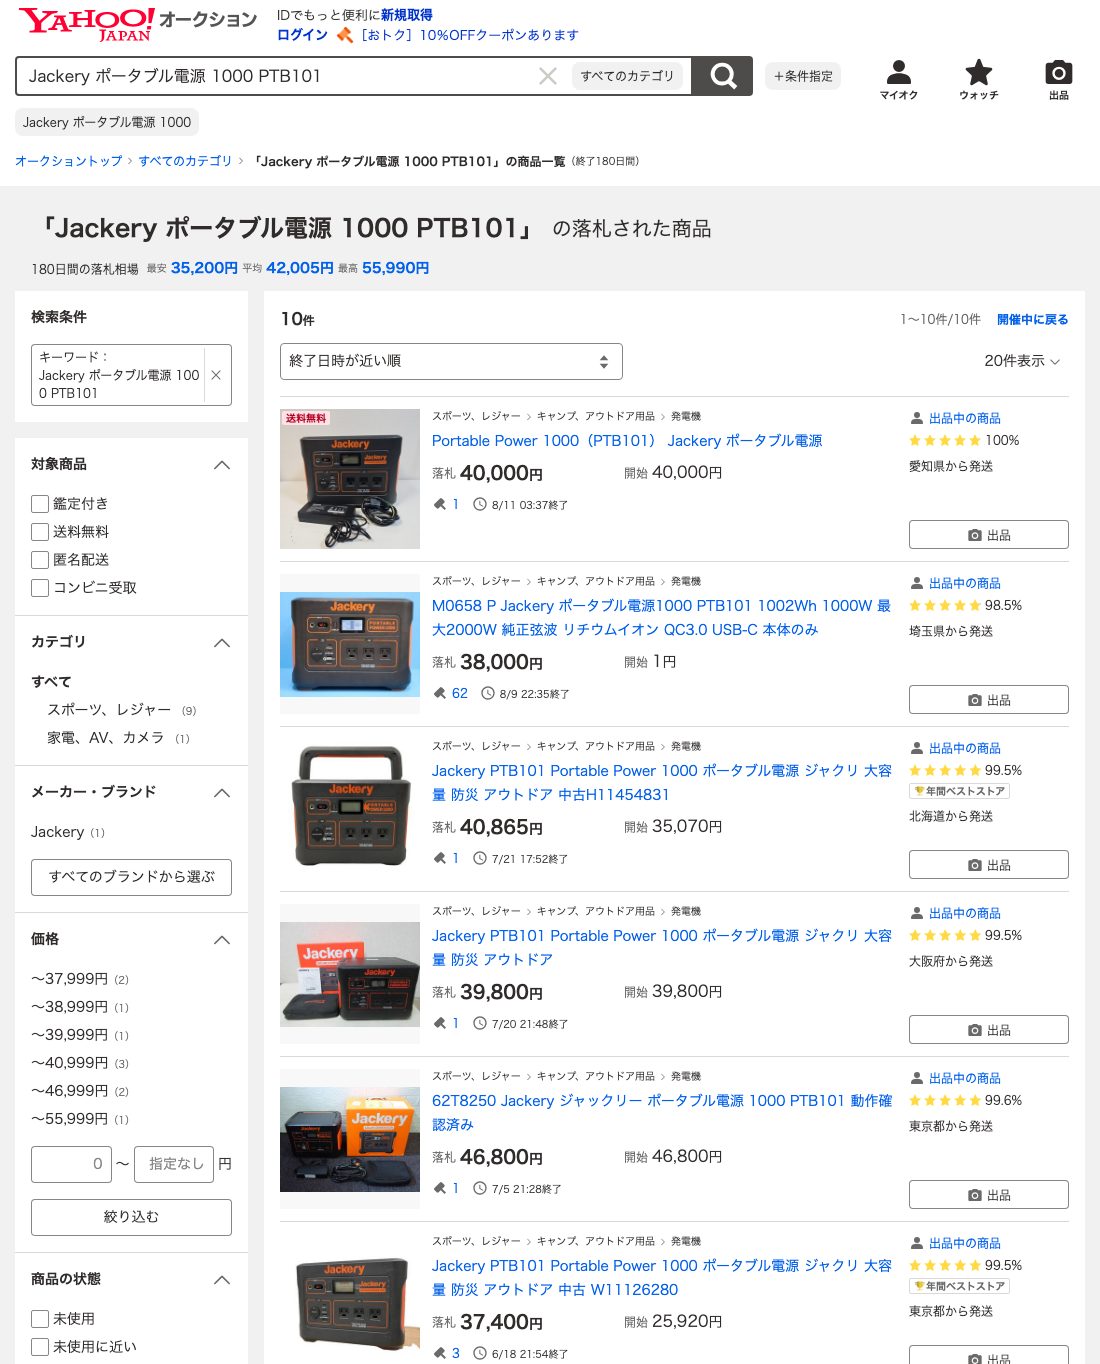Remove keyword filter via X in 検索条件
The image size is (1100, 1364).
(216, 375)
